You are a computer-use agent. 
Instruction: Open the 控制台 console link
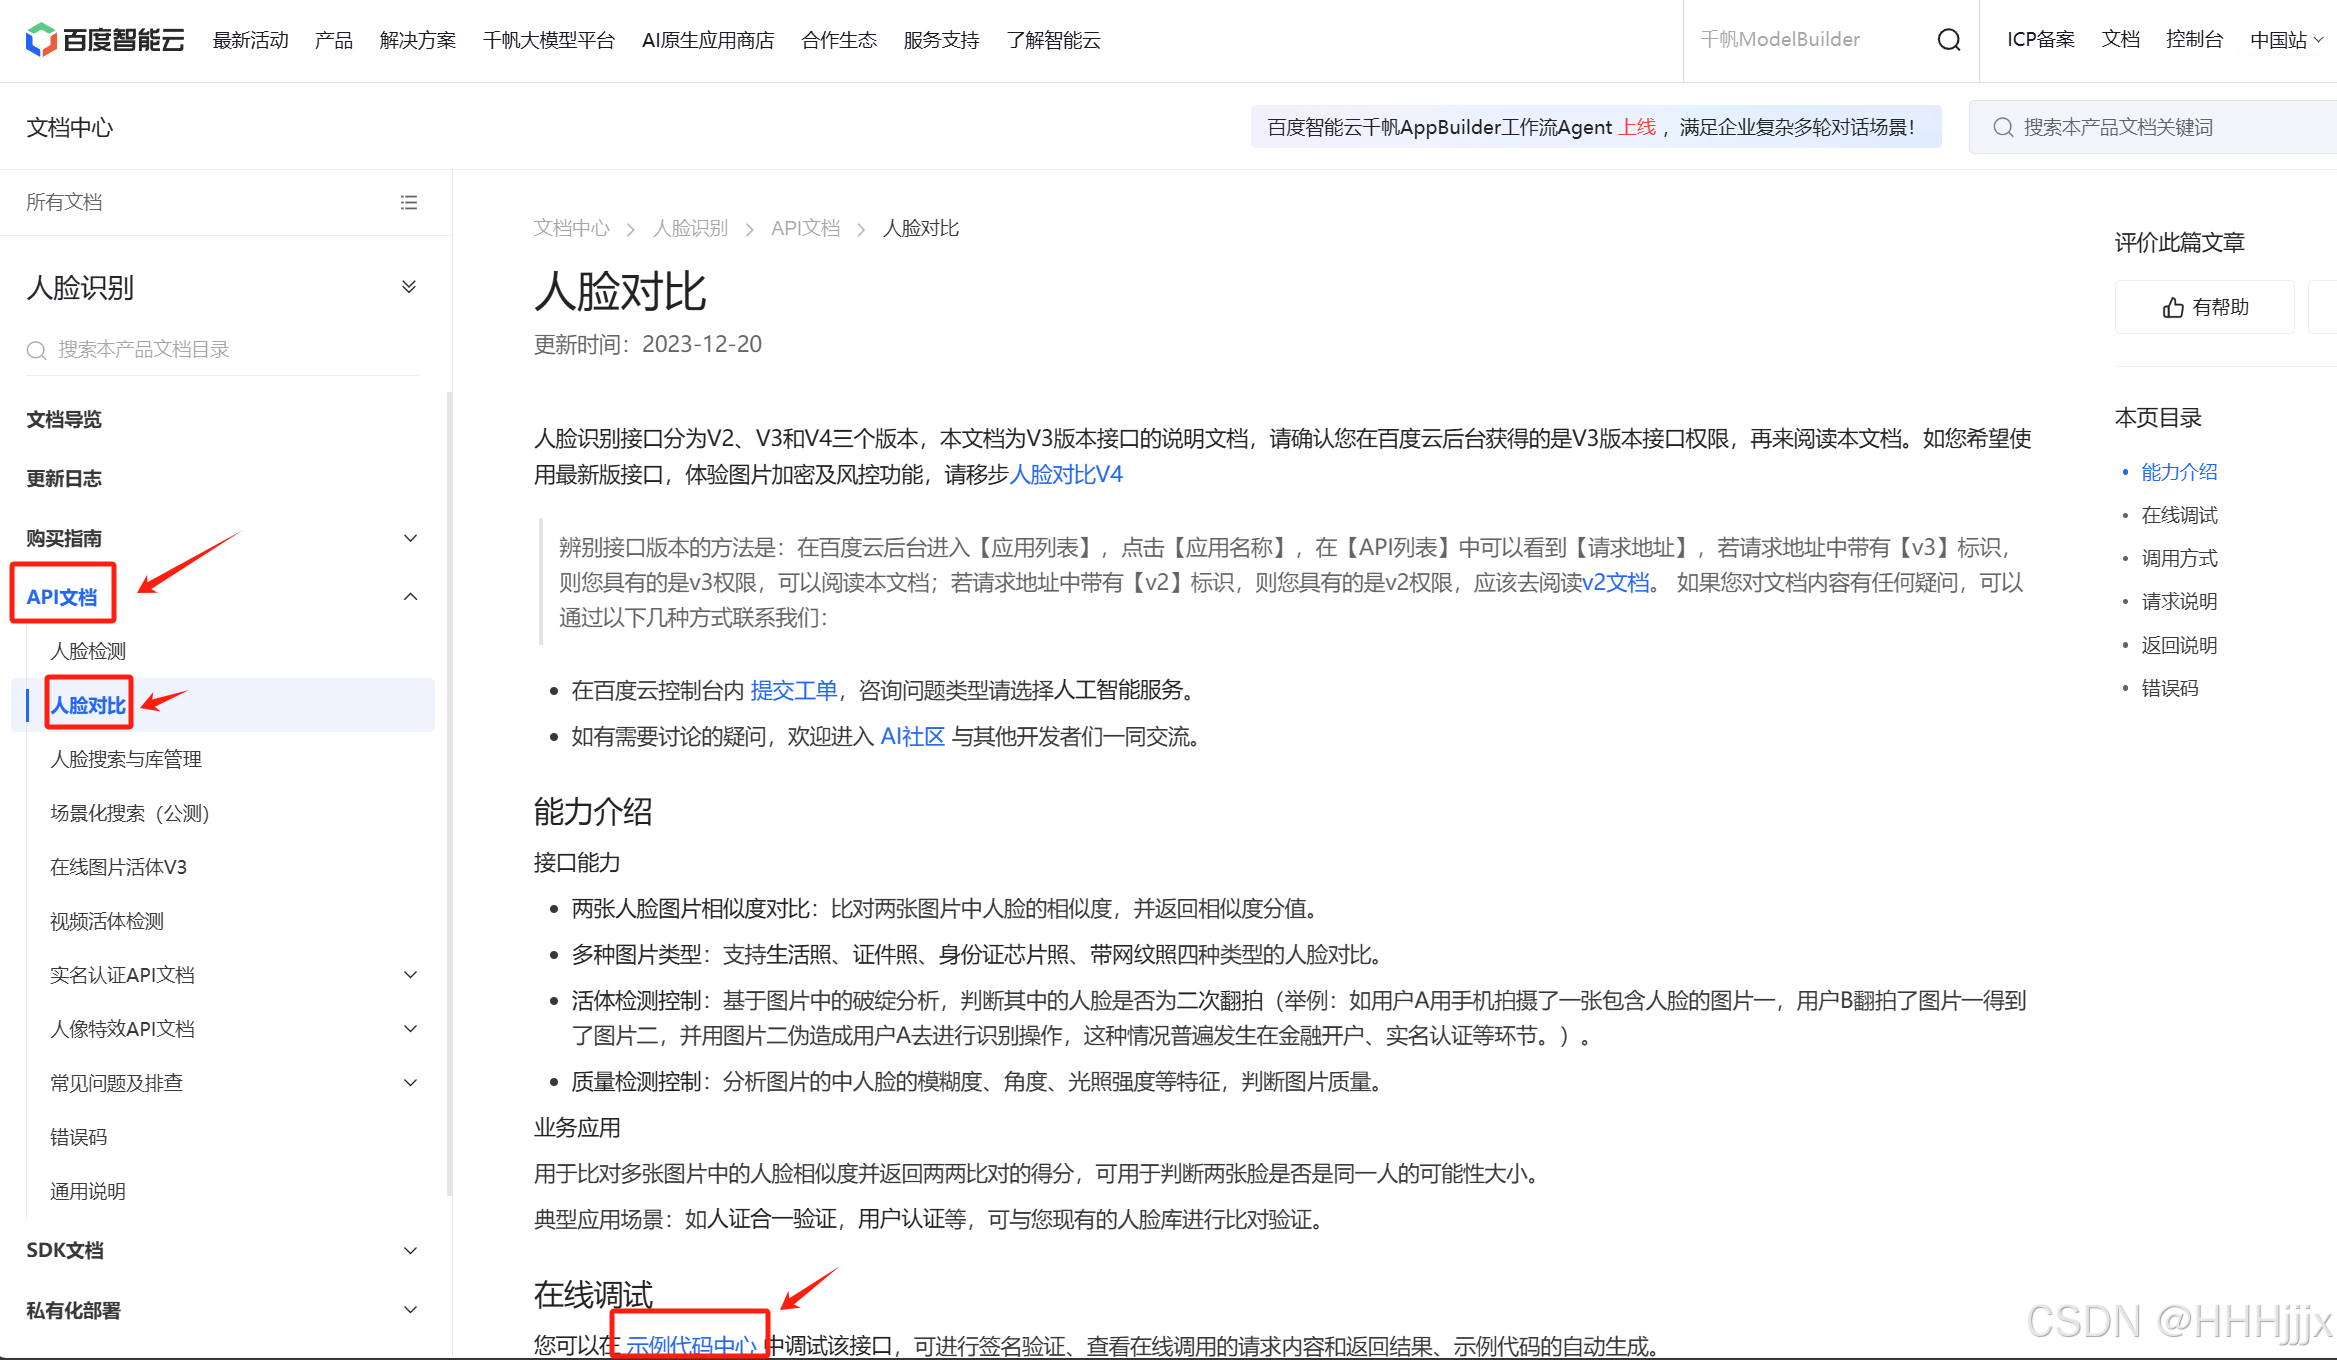2194,40
